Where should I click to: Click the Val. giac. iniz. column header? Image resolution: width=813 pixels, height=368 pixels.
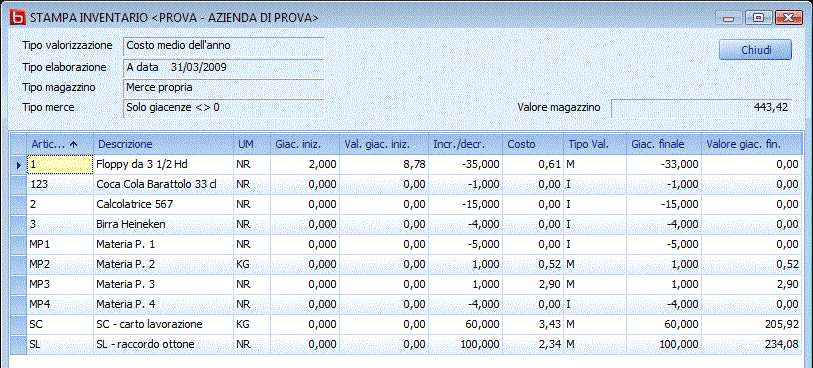pyautogui.click(x=384, y=144)
